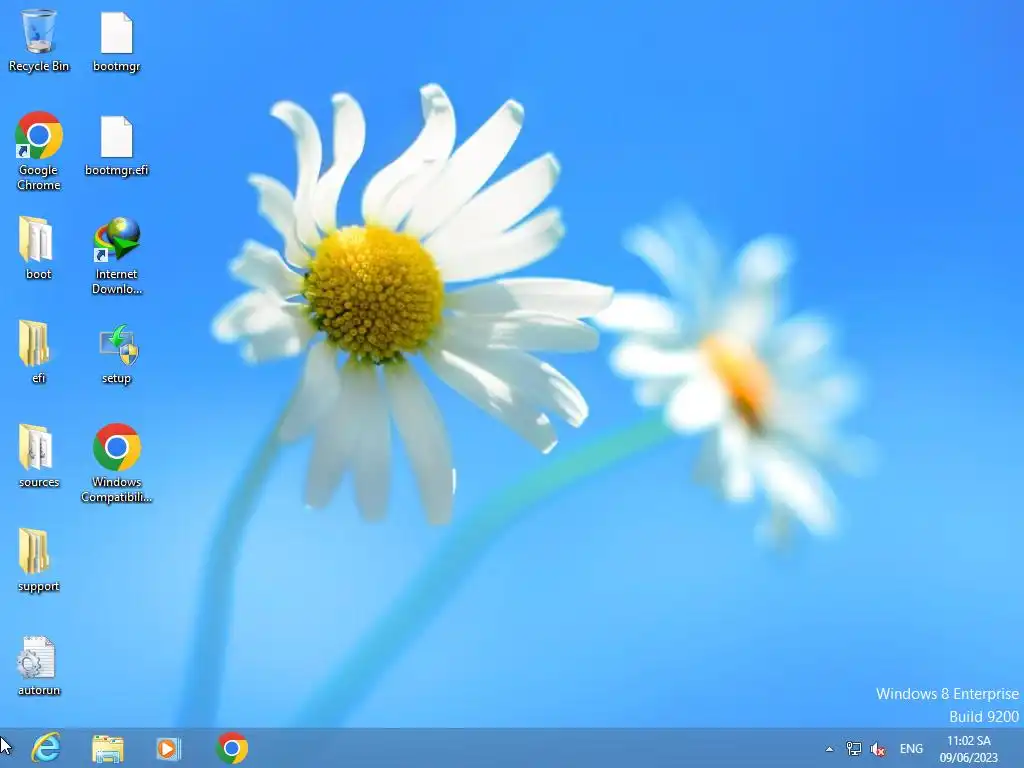Click the "Recycle Bin" label text
The width and height of the screenshot is (1024, 768).
coord(39,66)
